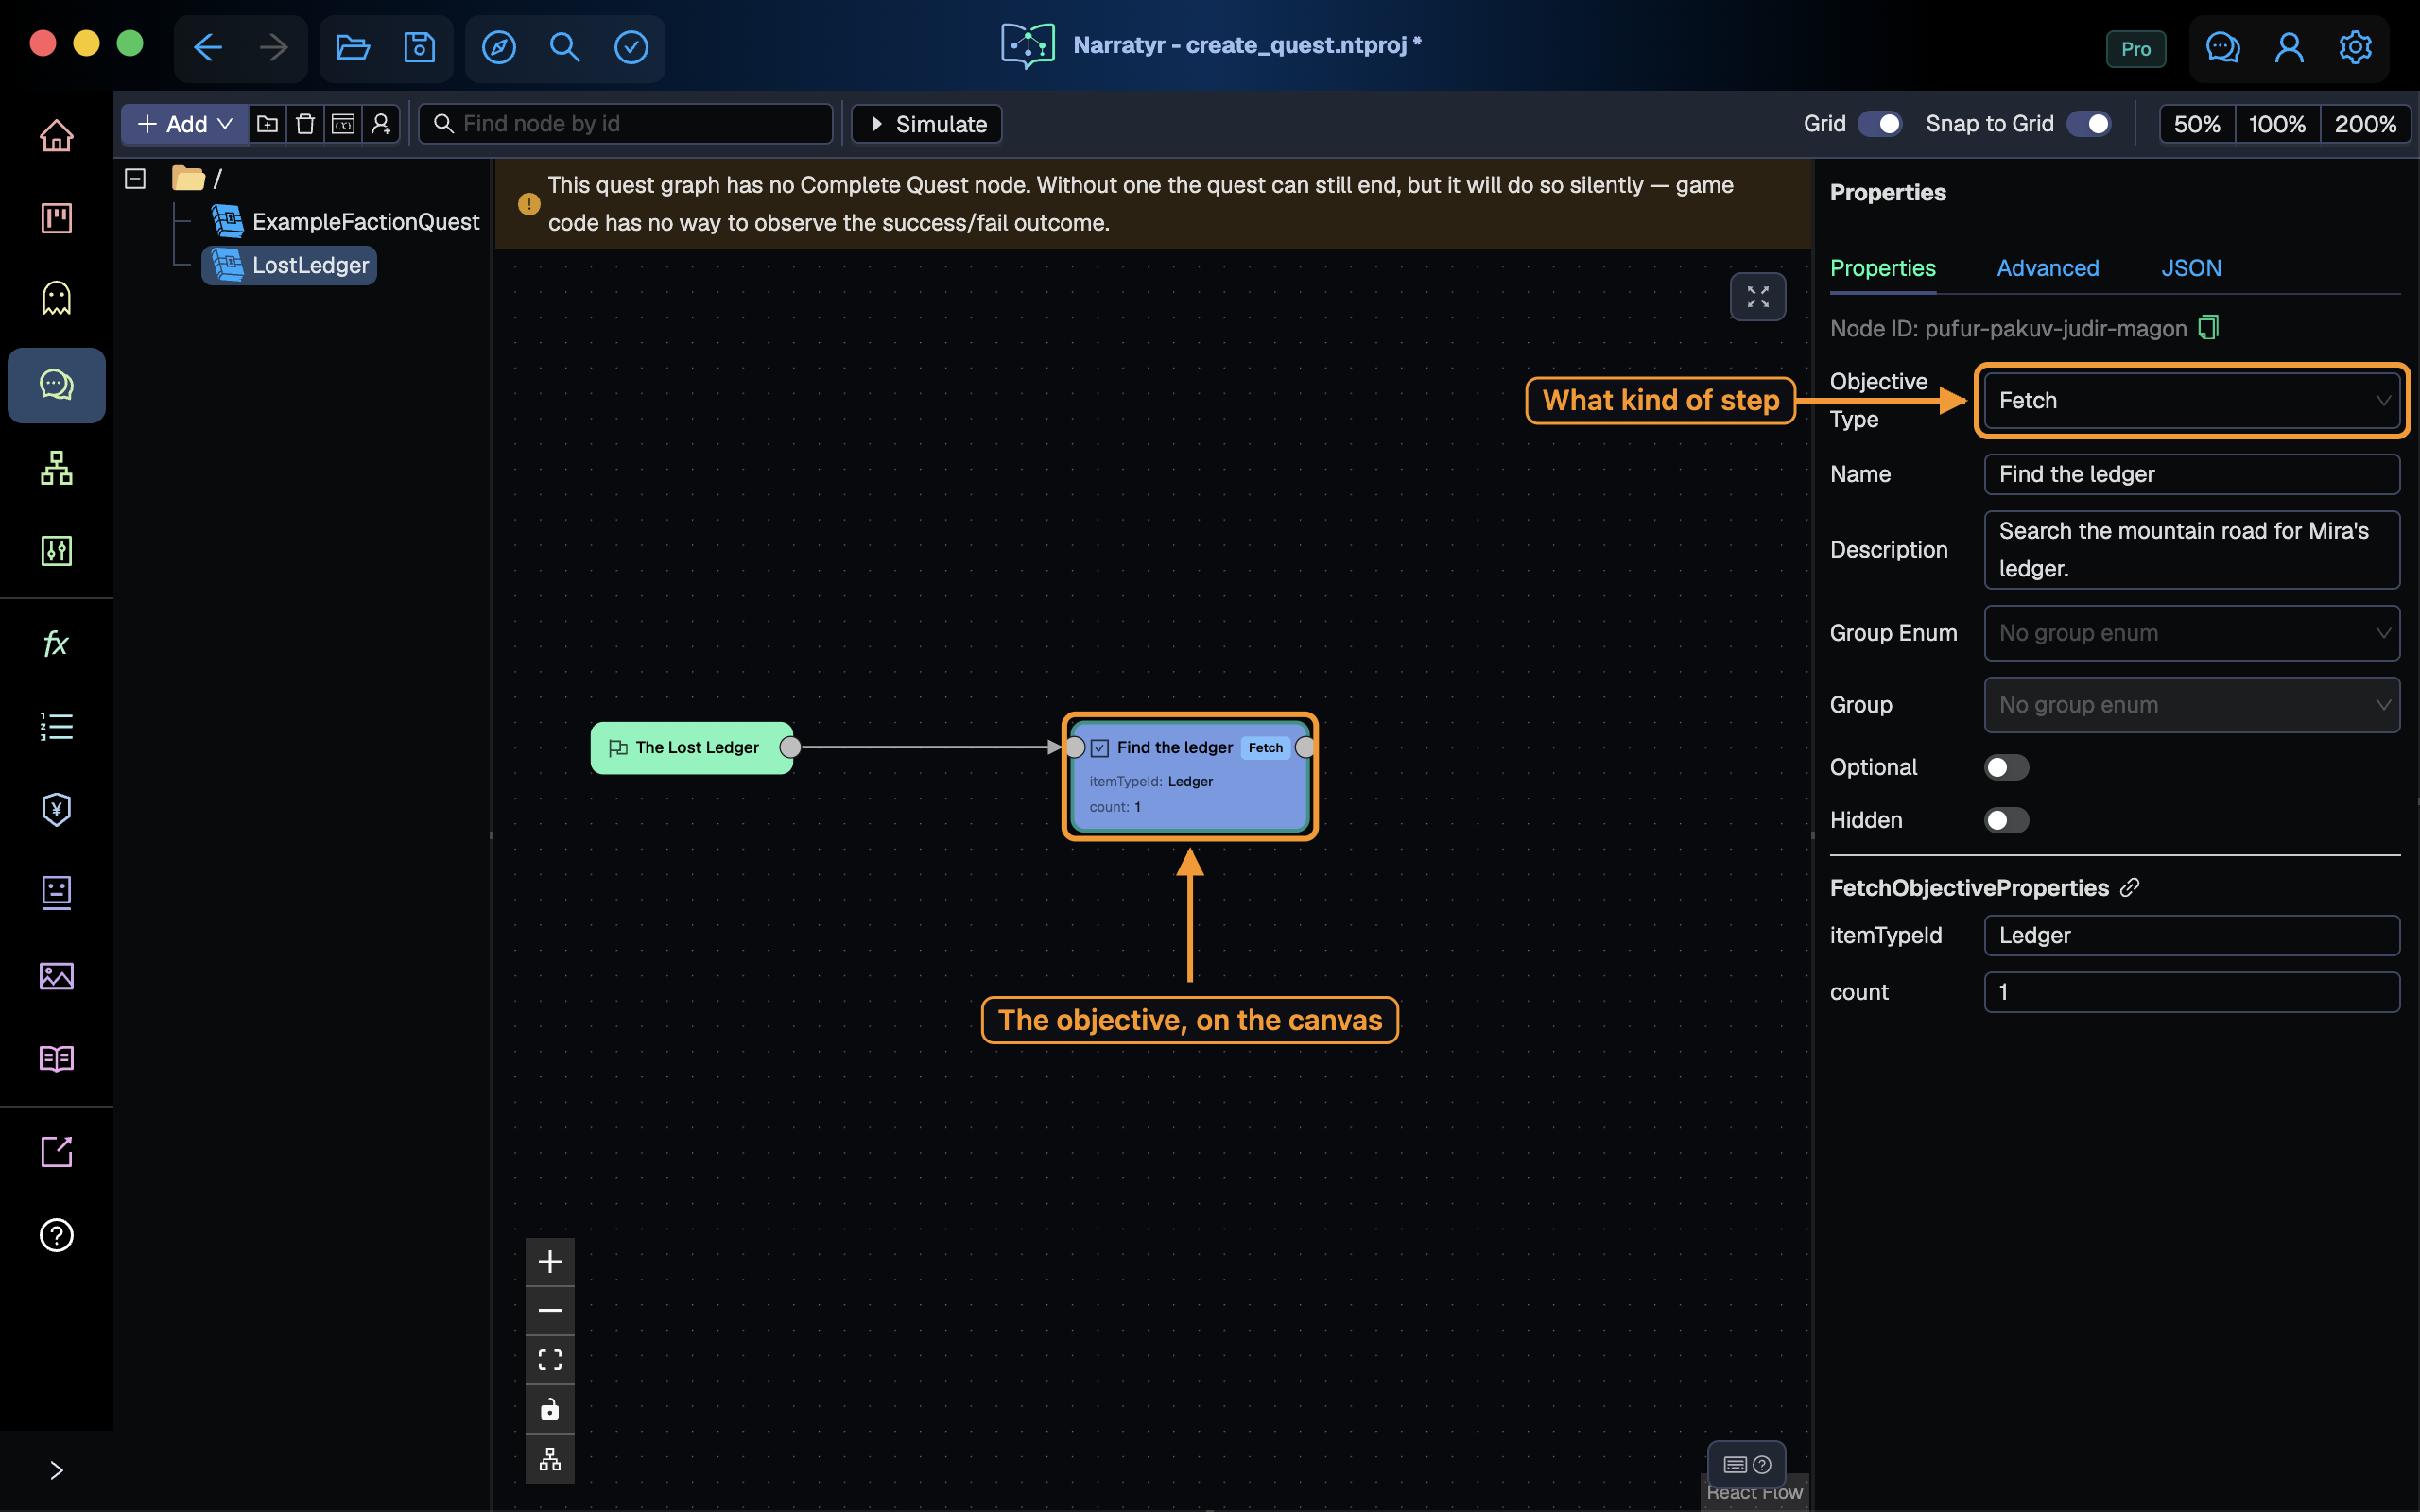
Task: Enable the Optional toggle
Action: tap(2006, 767)
